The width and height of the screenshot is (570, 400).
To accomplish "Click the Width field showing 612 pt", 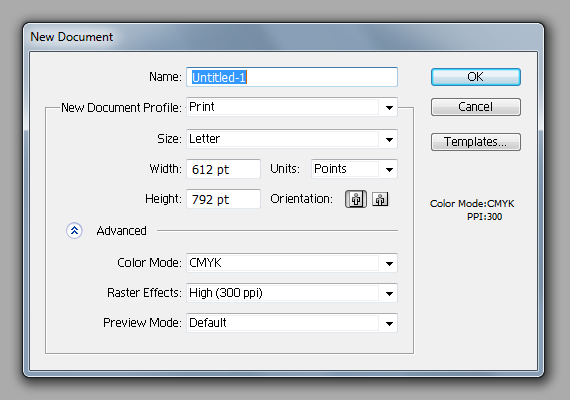I will (224, 169).
